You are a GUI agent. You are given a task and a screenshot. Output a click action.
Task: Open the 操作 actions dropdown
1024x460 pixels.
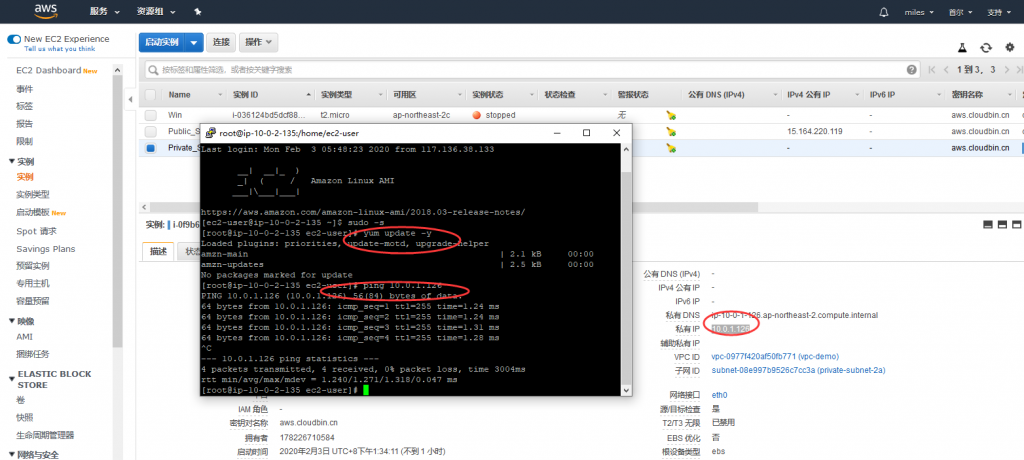click(x=260, y=42)
